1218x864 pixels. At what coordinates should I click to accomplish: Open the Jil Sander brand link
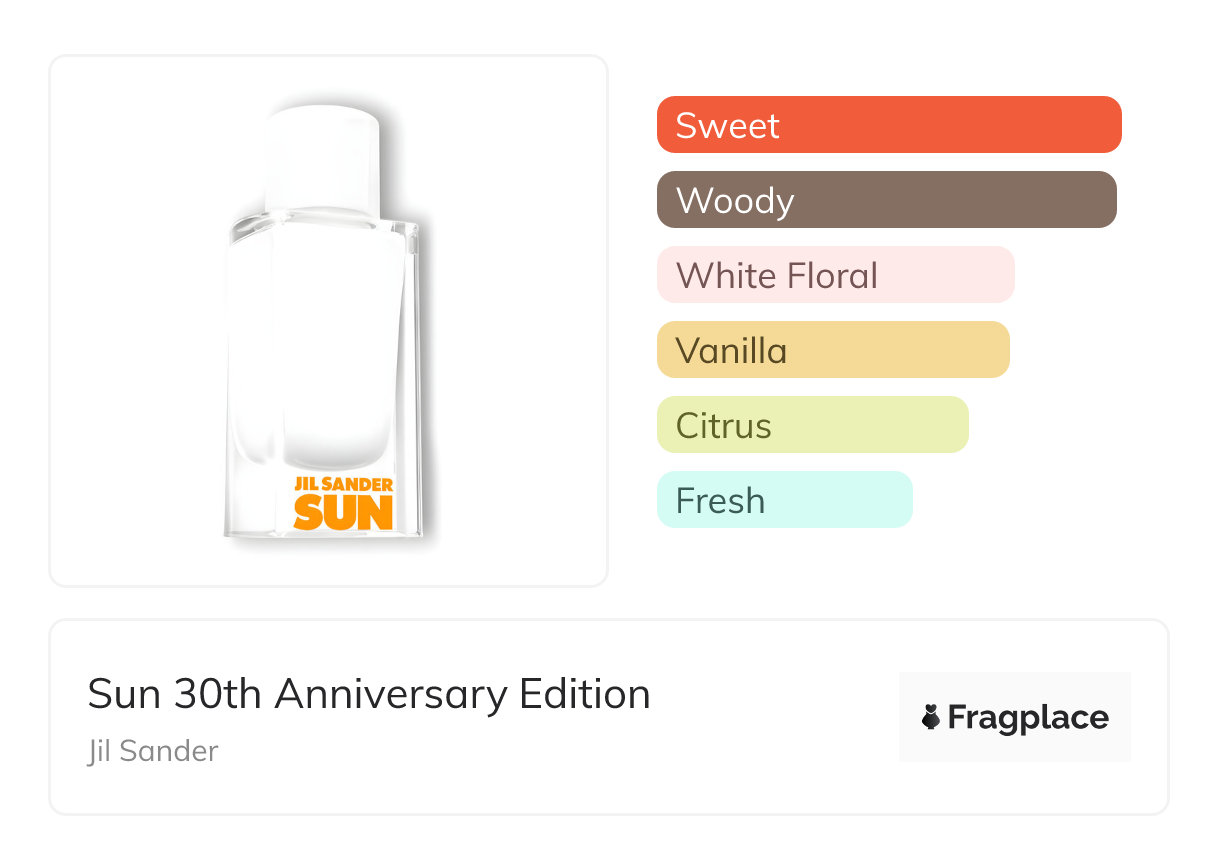152,751
